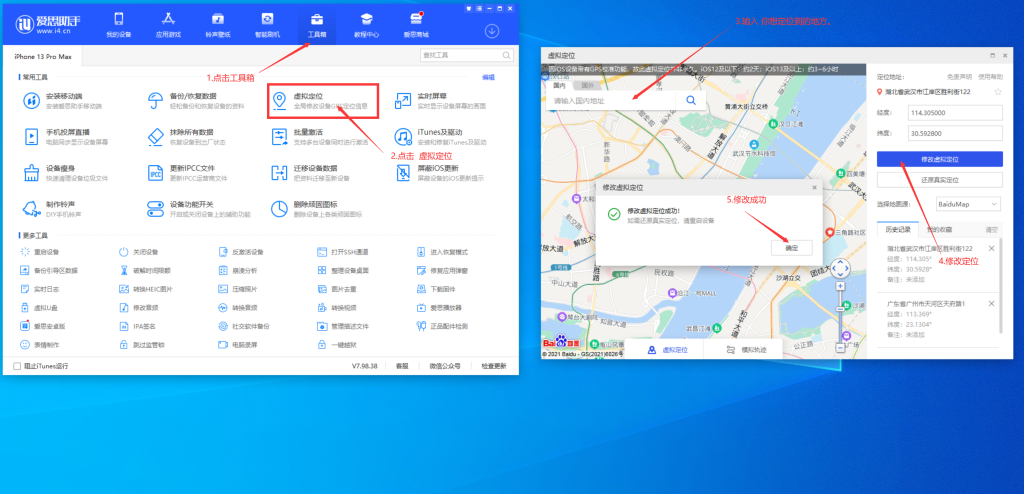Confirm dialog with 确定 button
Image resolution: width=1024 pixels, height=494 pixels.
coord(791,248)
